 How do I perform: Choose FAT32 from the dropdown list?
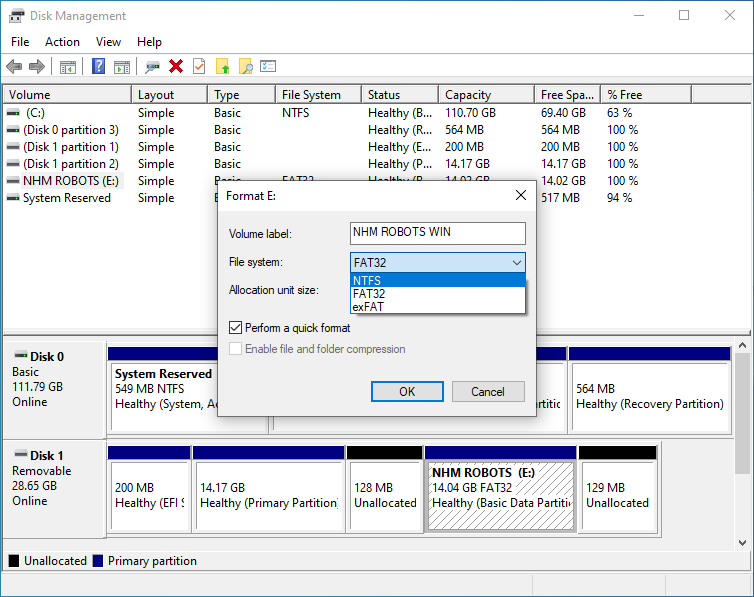(x=438, y=293)
